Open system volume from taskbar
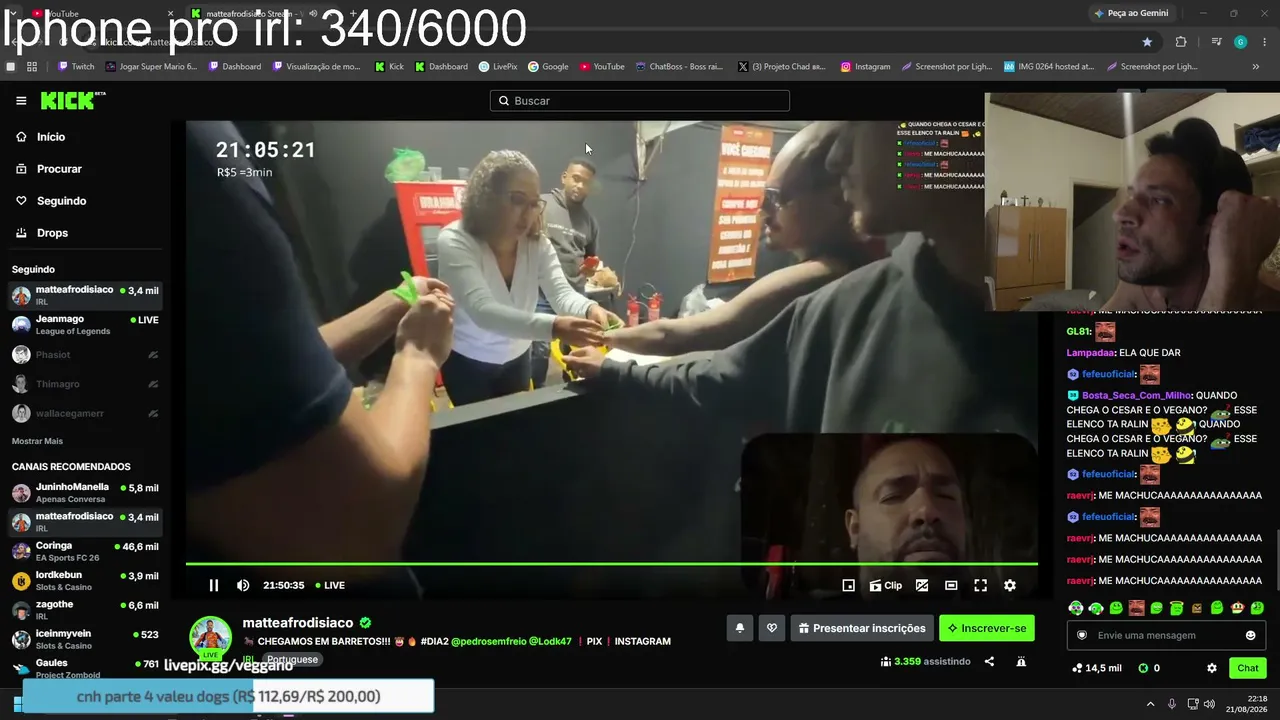 pyautogui.click(x=1209, y=704)
